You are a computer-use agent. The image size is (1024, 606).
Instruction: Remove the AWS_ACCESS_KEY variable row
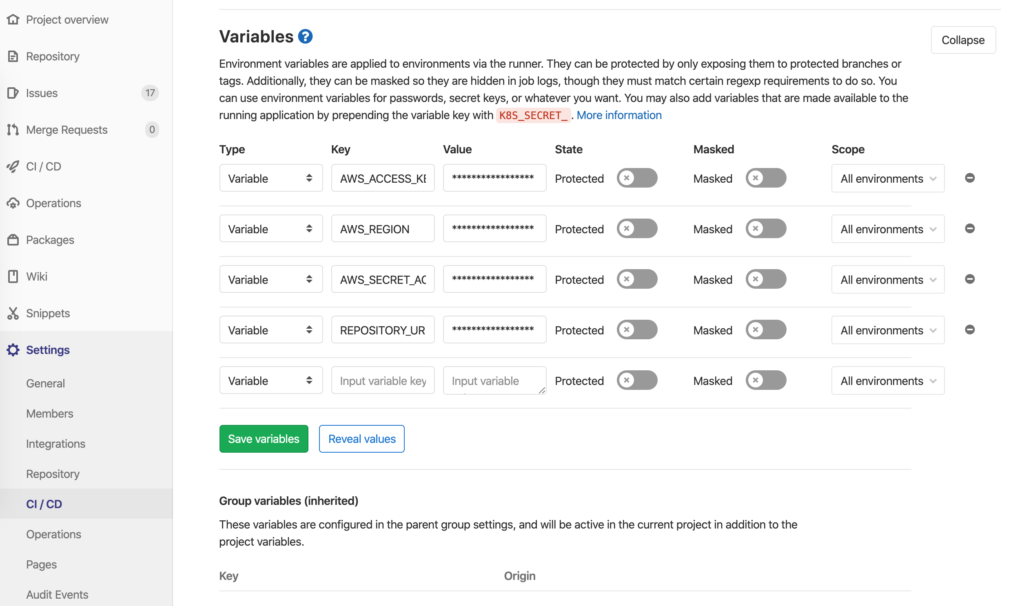pyautogui.click(x=969, y=178)
